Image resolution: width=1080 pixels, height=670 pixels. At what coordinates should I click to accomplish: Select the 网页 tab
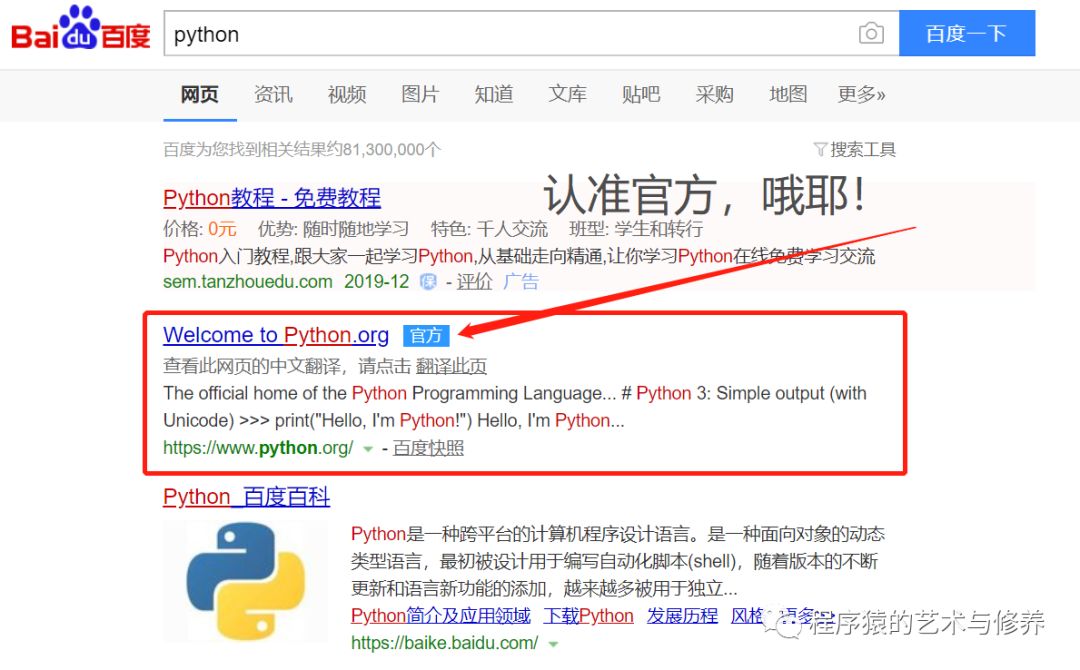(x=200, y=94)
